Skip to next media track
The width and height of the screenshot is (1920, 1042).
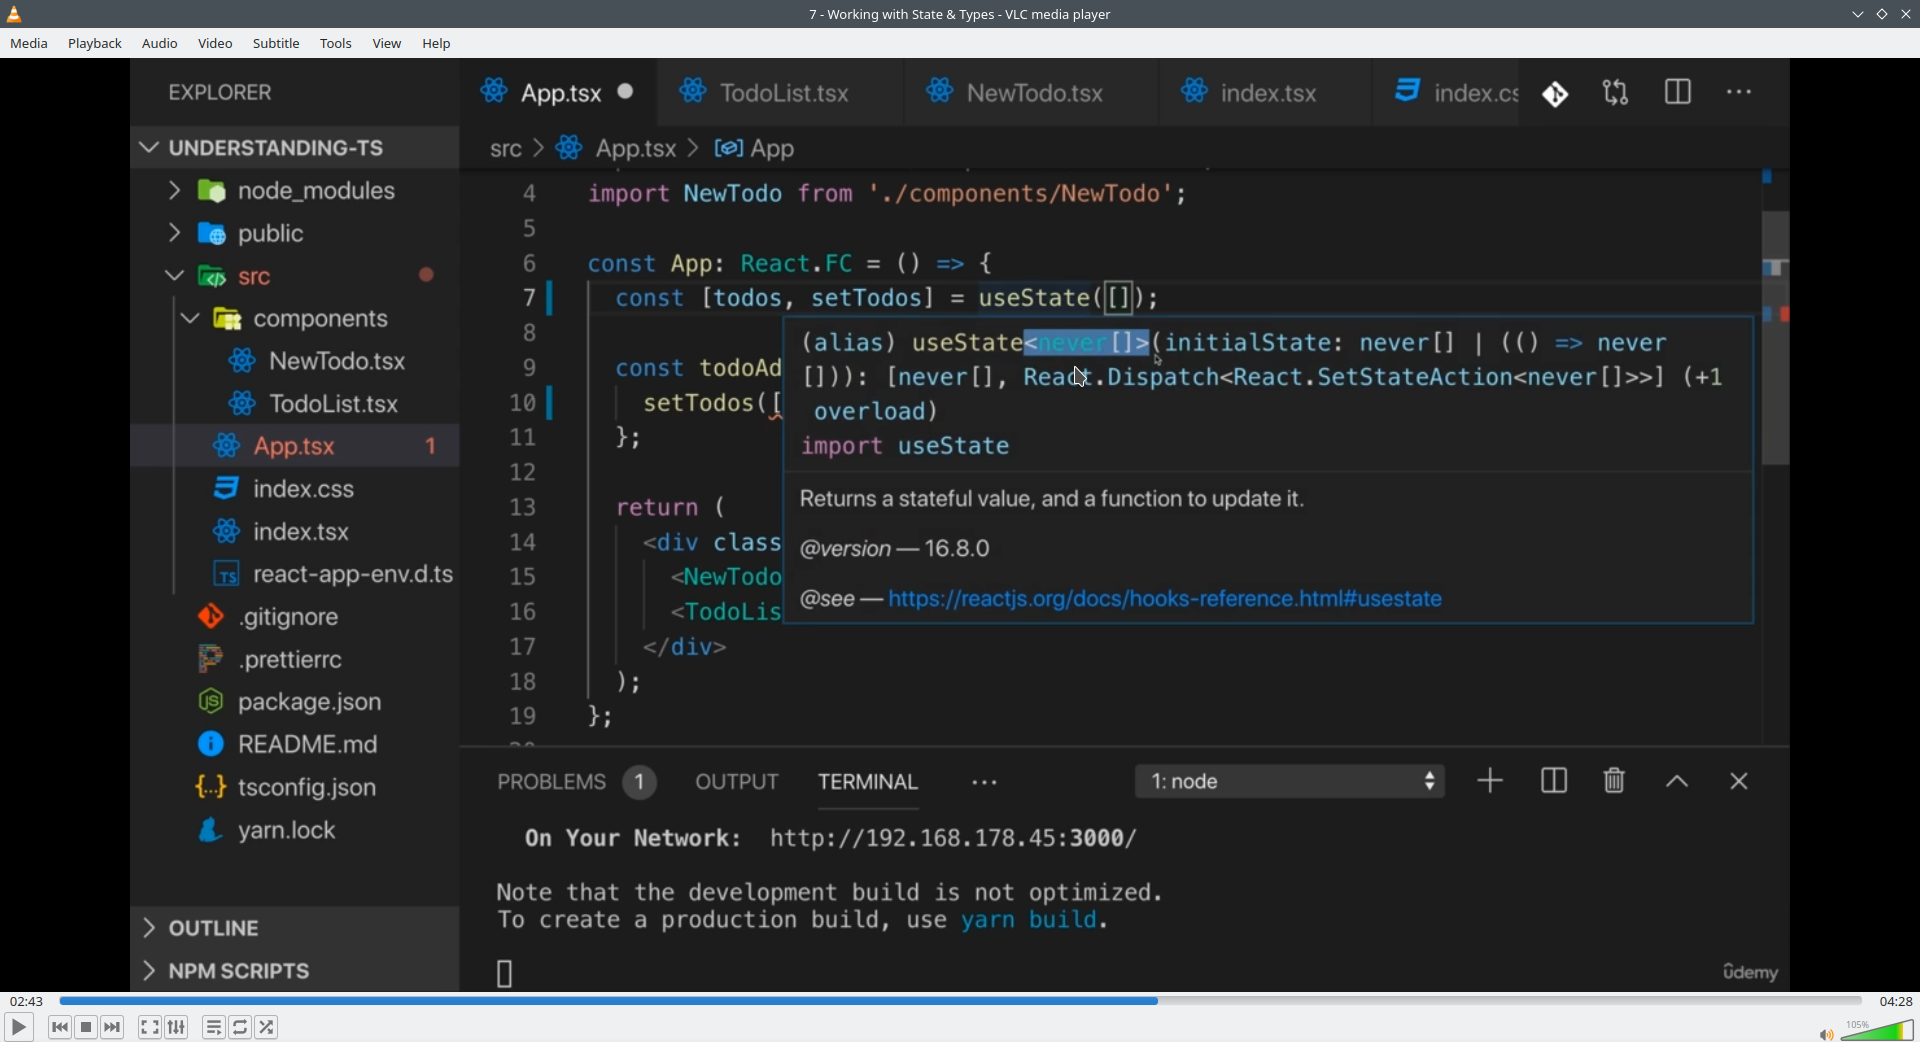click(x=113, y=1027)
